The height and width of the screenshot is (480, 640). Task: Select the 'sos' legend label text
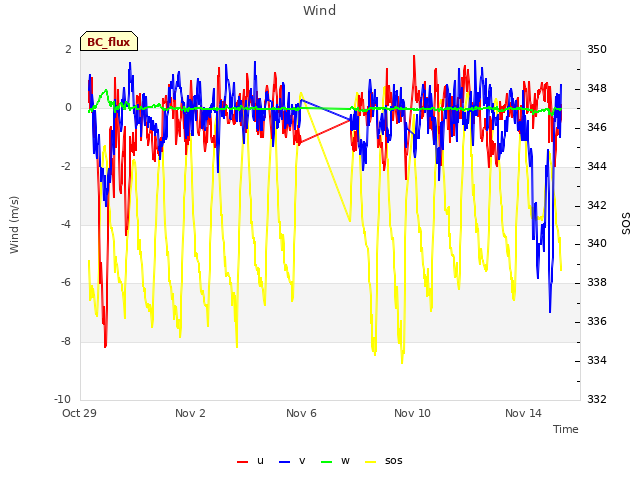pos(393,461)
